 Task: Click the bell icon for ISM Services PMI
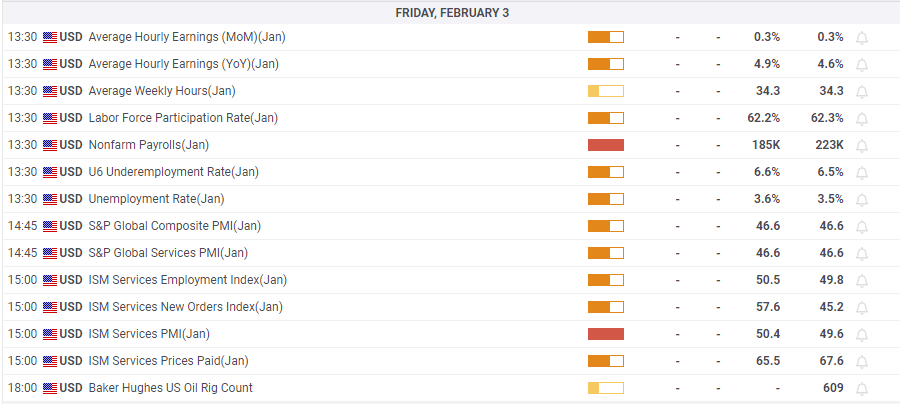[862, 335]
